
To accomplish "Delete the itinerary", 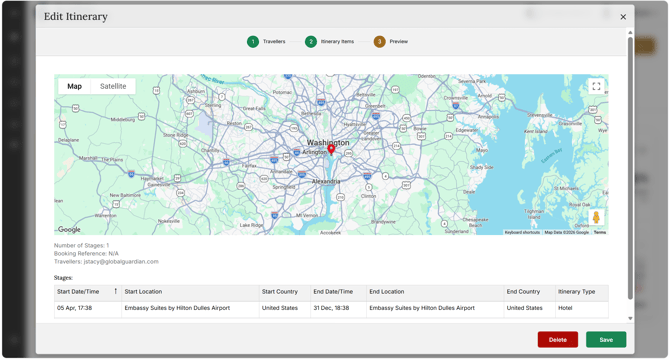I will 558,340.
